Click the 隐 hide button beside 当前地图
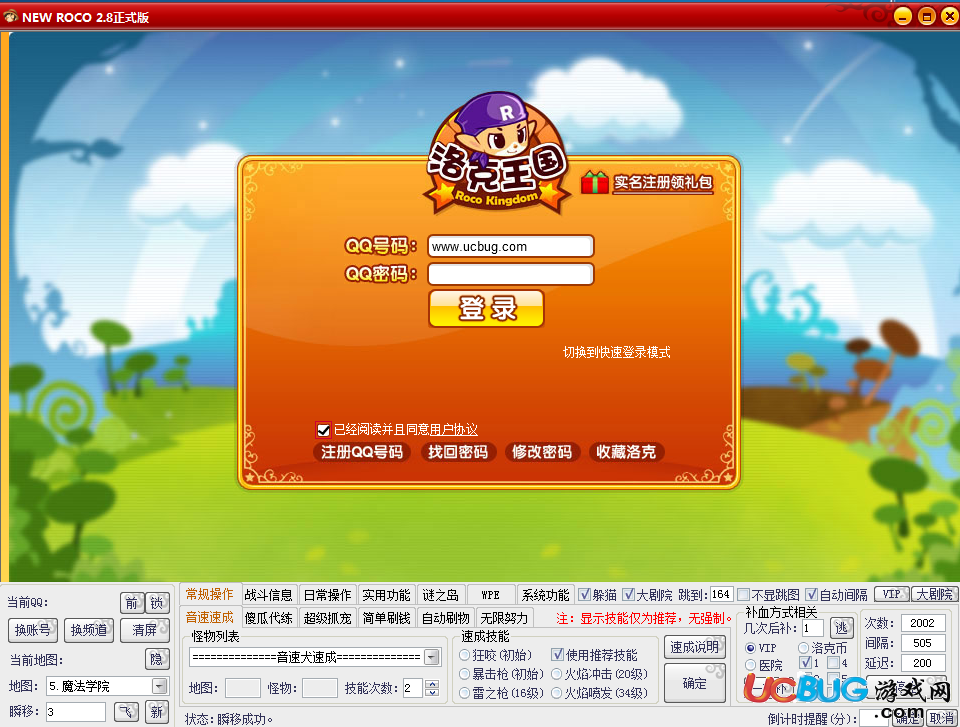Screen dimensions: 960x727 coord(157,659)
